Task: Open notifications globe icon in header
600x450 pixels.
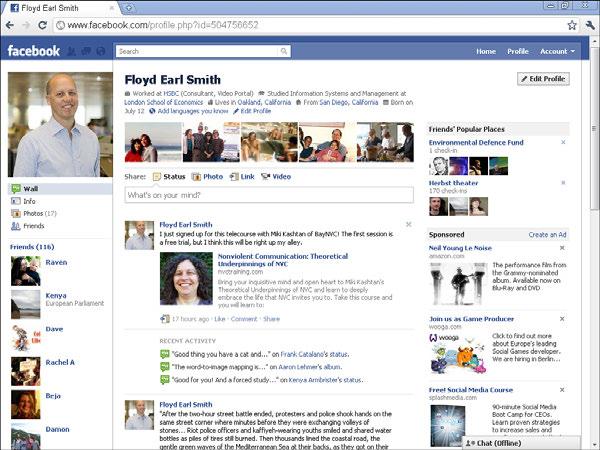Action: click(101, 51)
